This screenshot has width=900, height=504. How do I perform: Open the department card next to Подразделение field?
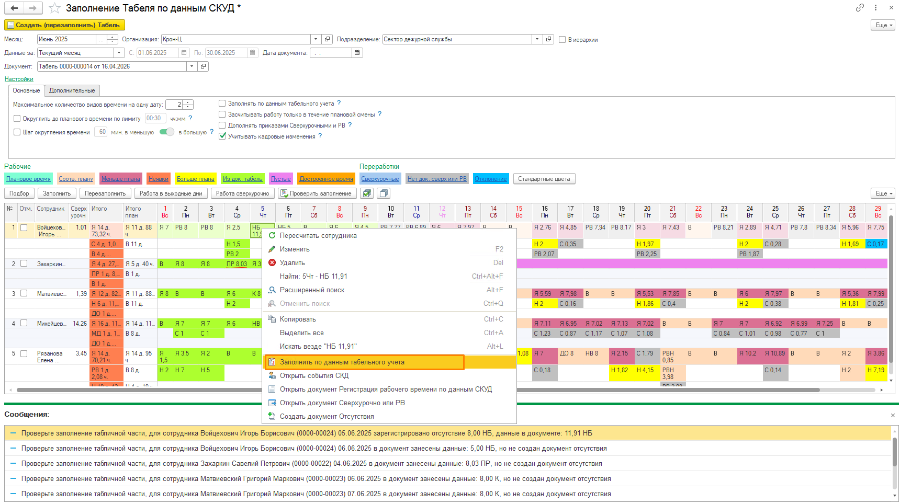[548, 39]
